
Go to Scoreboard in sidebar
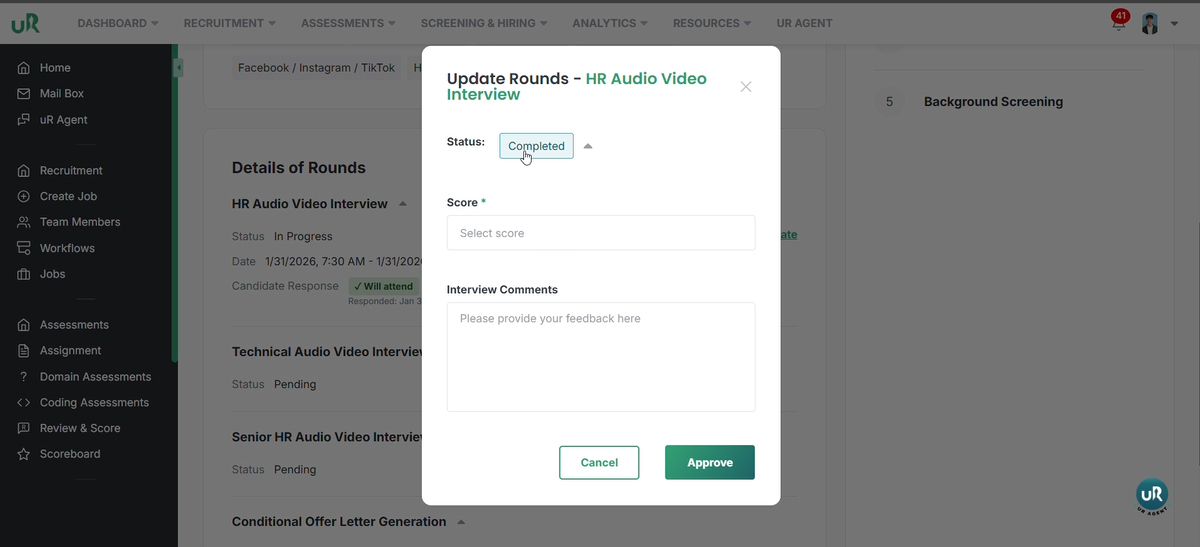(70, 454)
